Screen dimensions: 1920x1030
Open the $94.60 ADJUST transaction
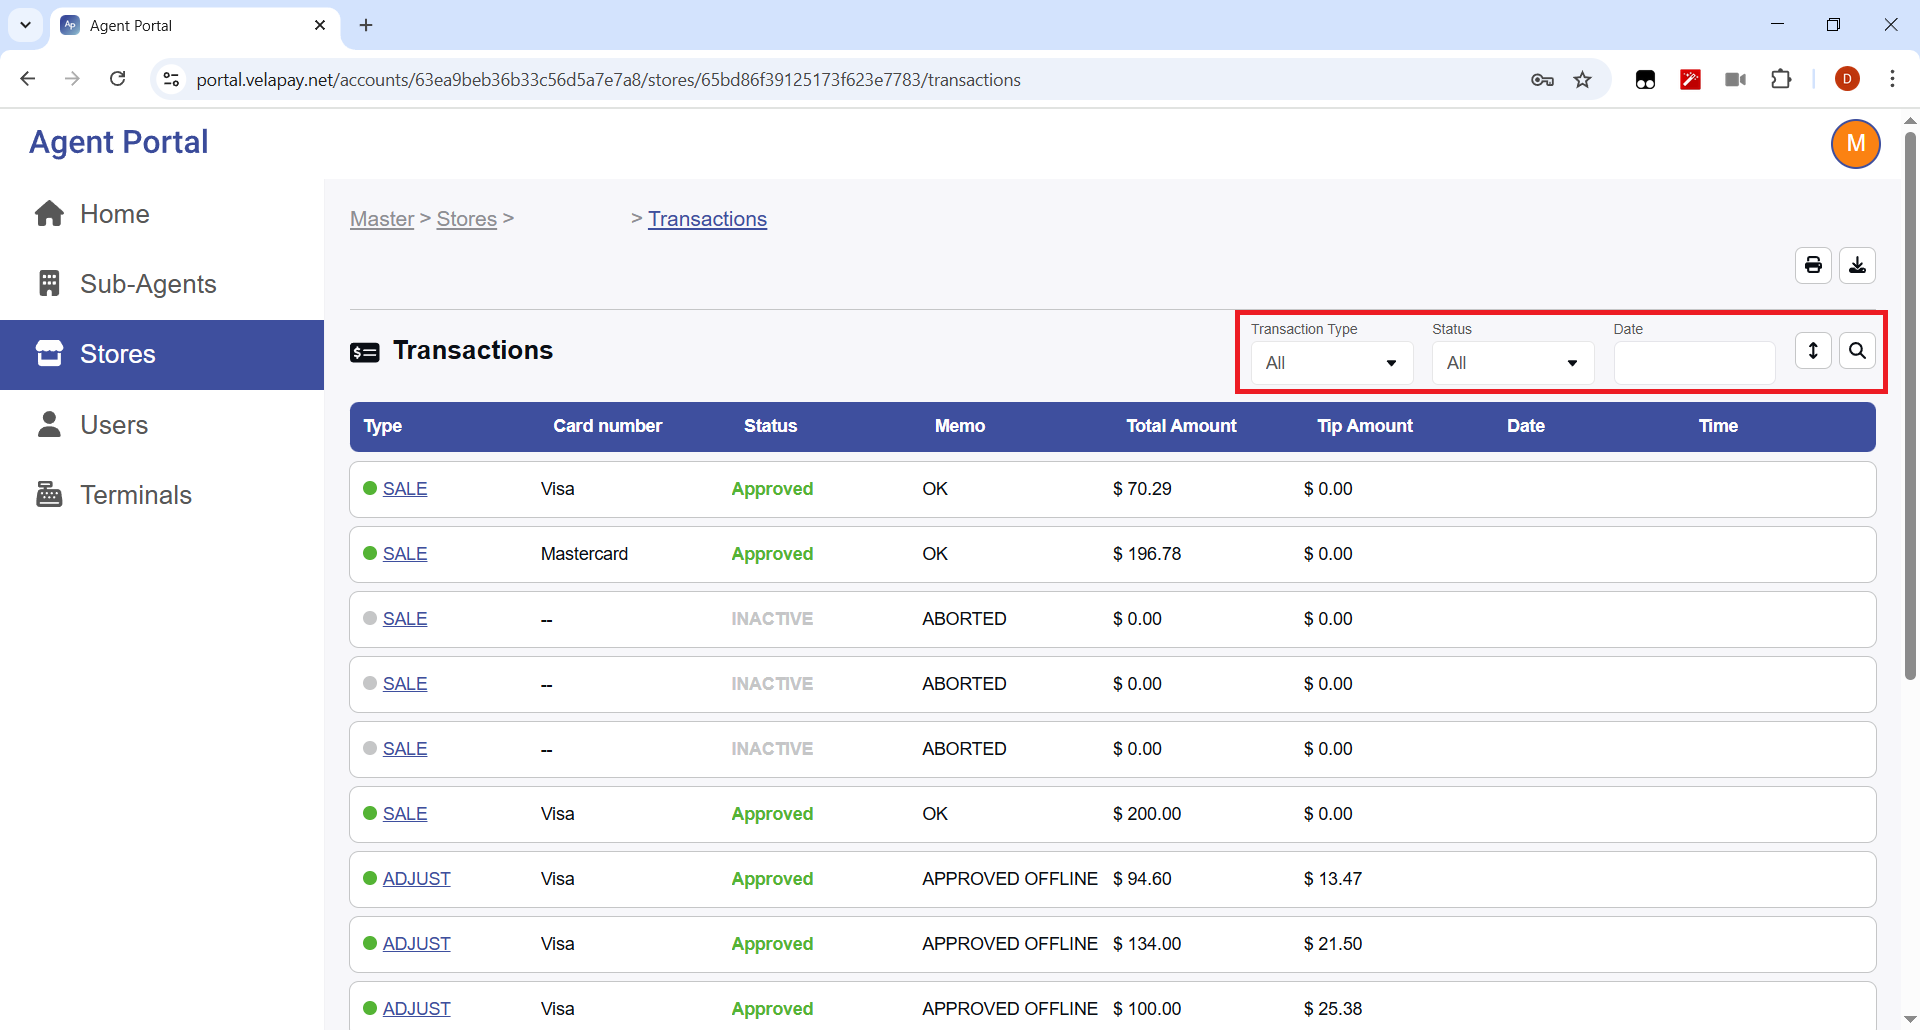416,879
